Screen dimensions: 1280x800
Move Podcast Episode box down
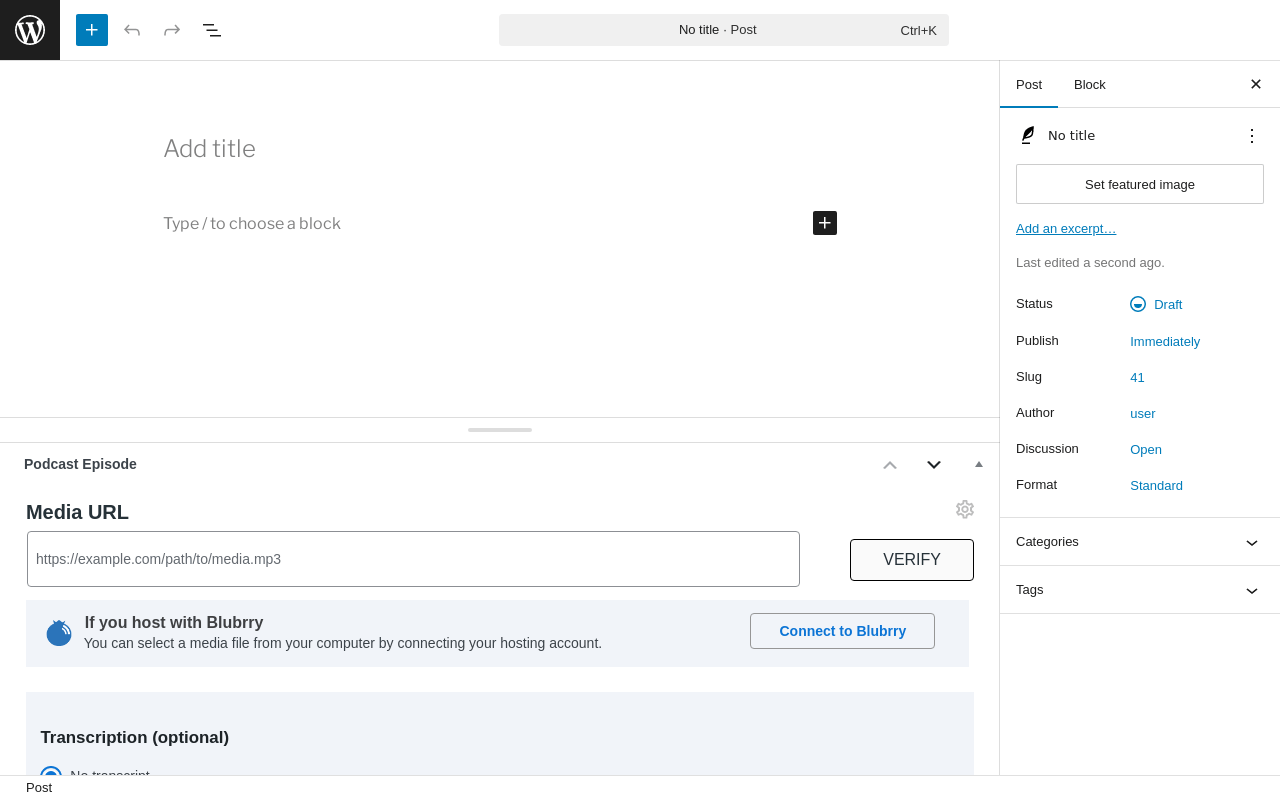(x=934, y=464)
